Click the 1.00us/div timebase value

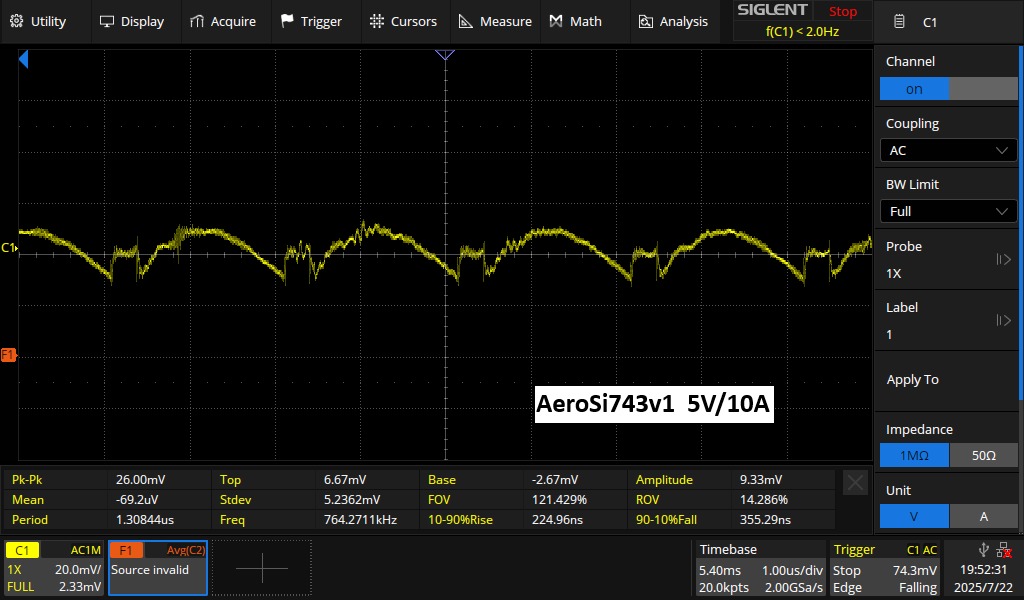[792, 570]
